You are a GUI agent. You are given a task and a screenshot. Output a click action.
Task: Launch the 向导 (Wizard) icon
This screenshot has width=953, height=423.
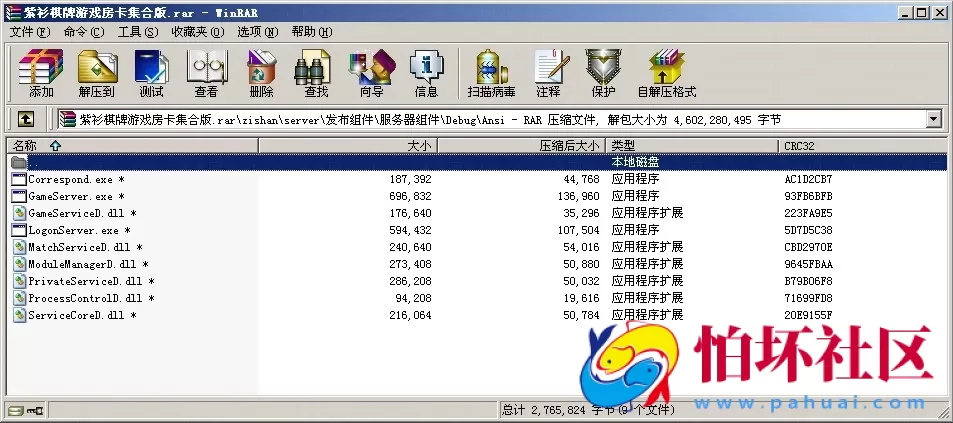click(x=371, y=73)
